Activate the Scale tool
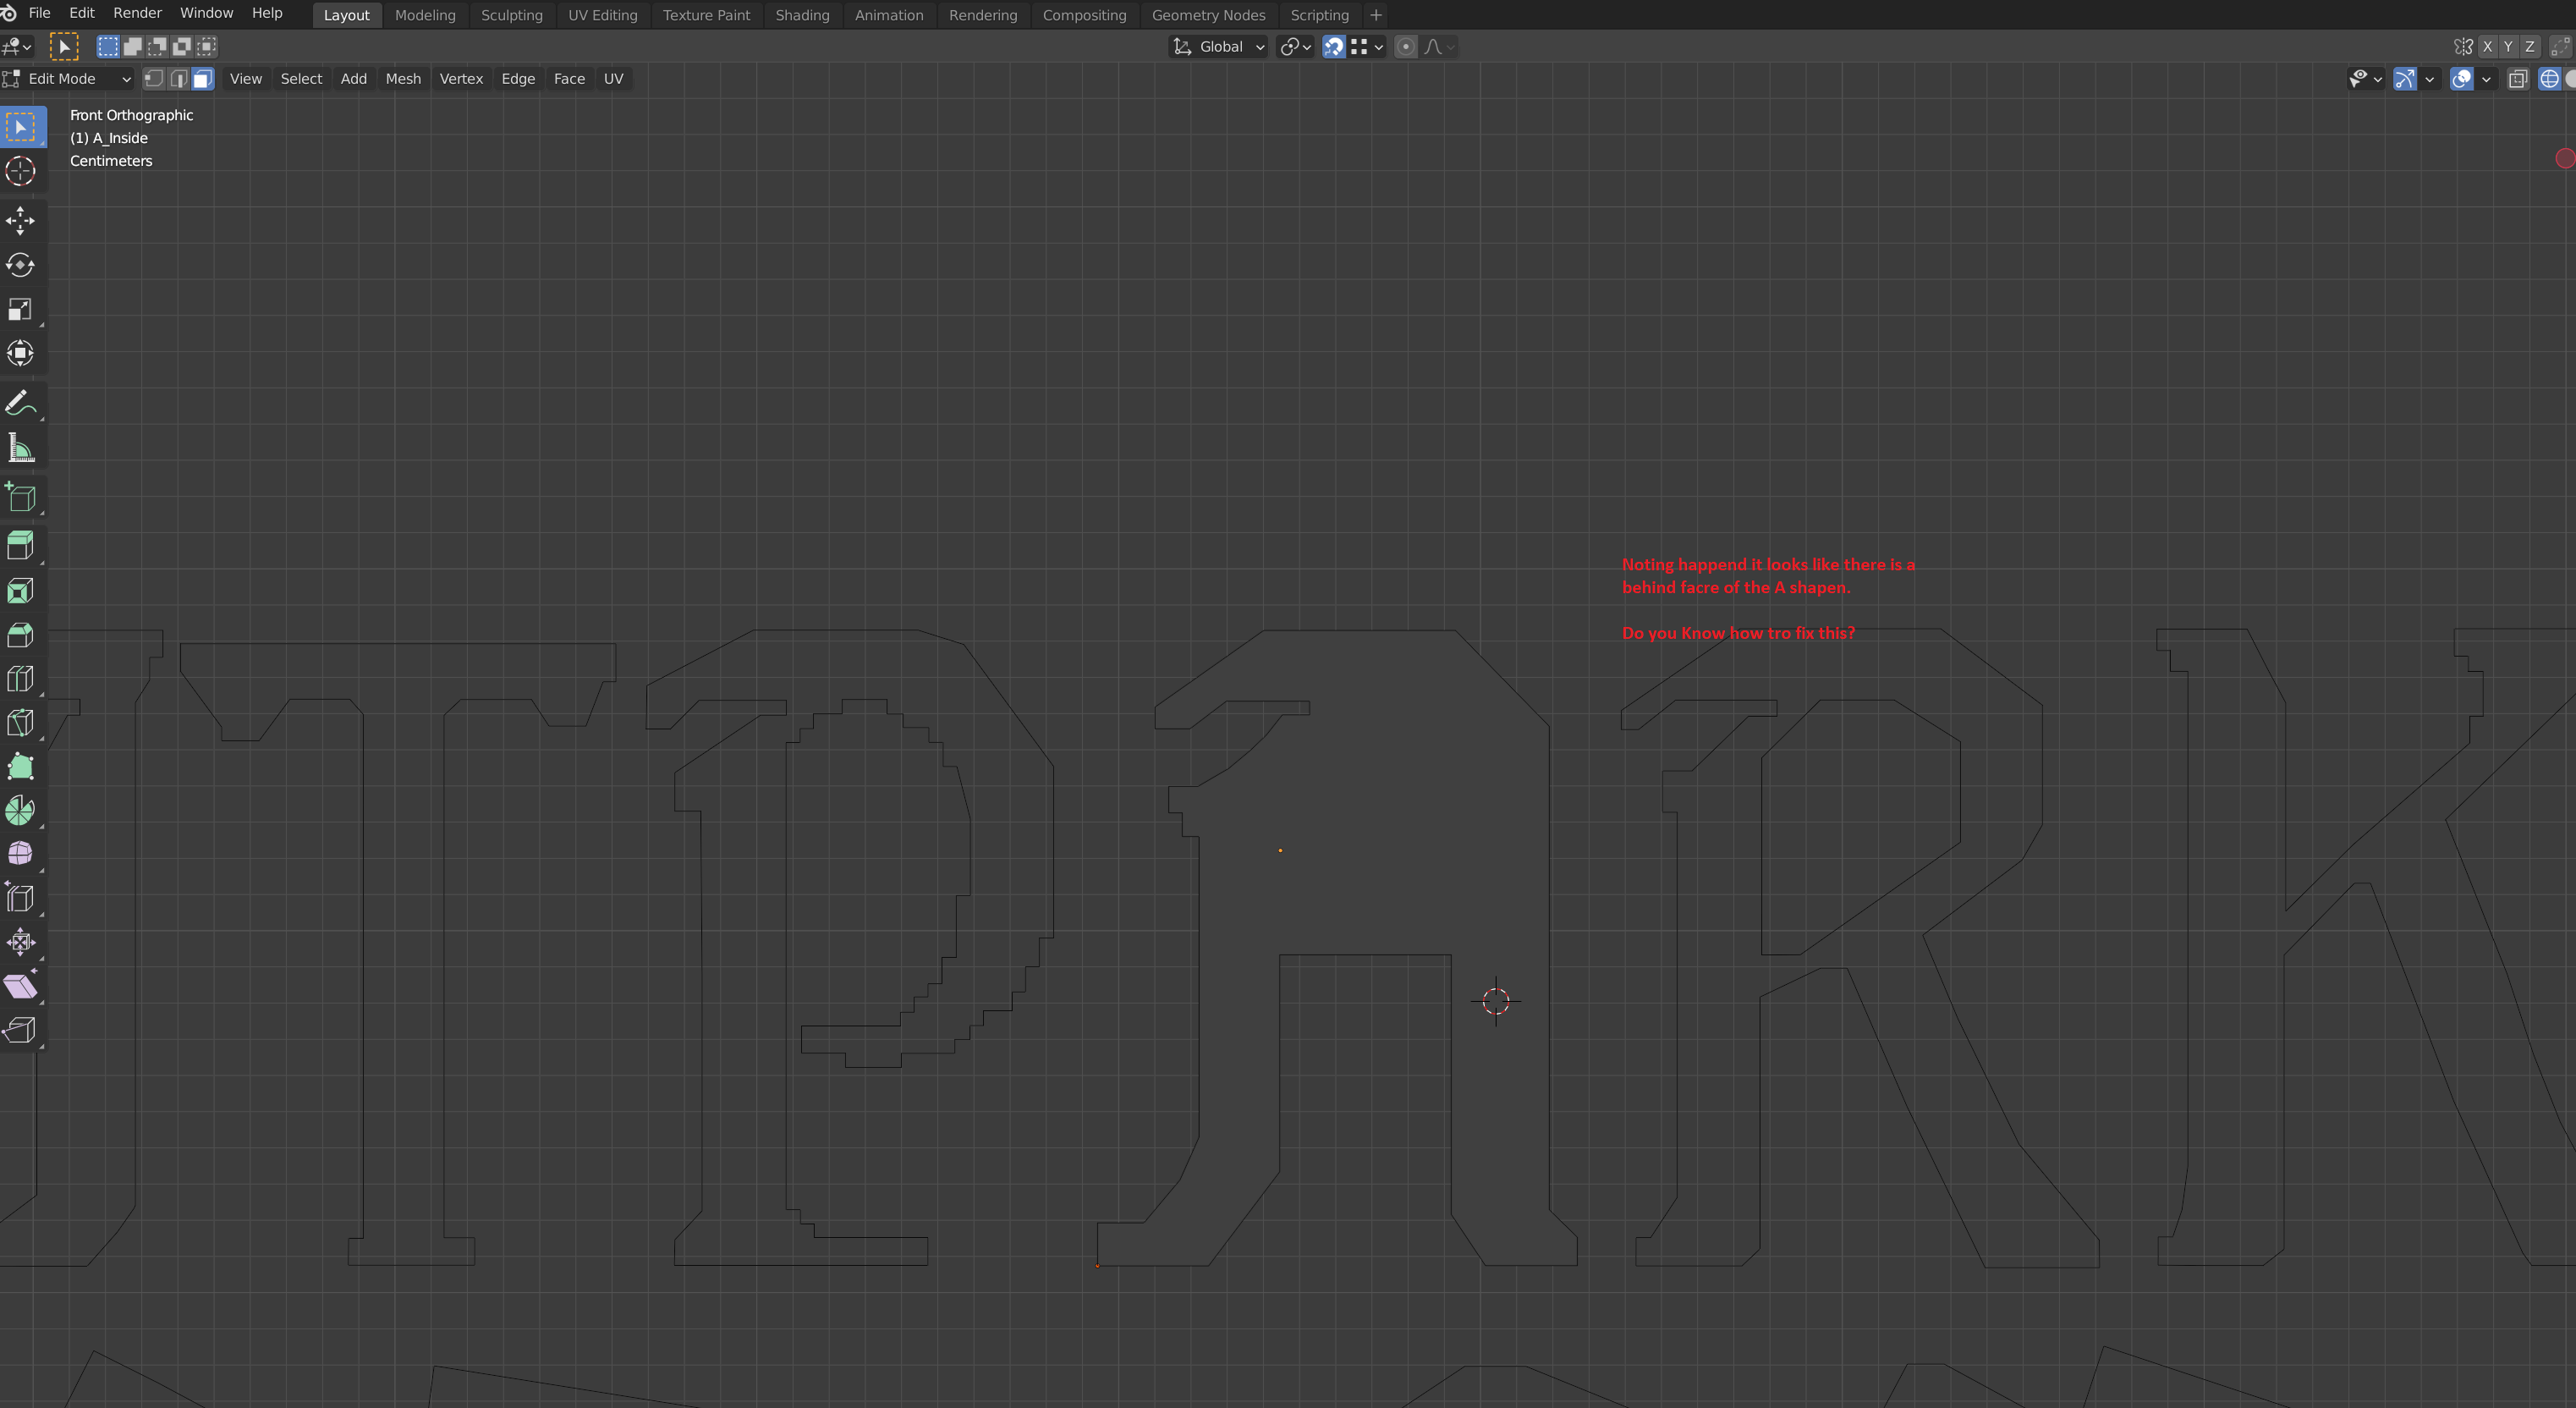 click(20, 309)
